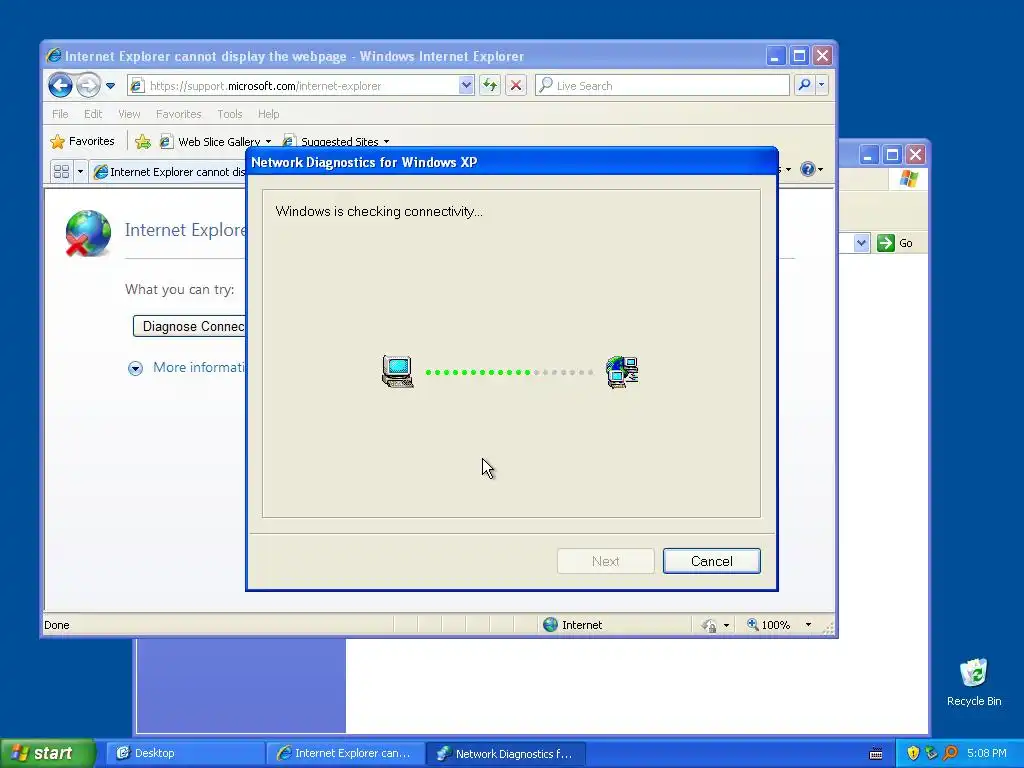Image resolution: width=1024 pixels, height=768 pixels.
Task: Expand the Suggested Sites dropdown arrow
Action: point(387,142)
